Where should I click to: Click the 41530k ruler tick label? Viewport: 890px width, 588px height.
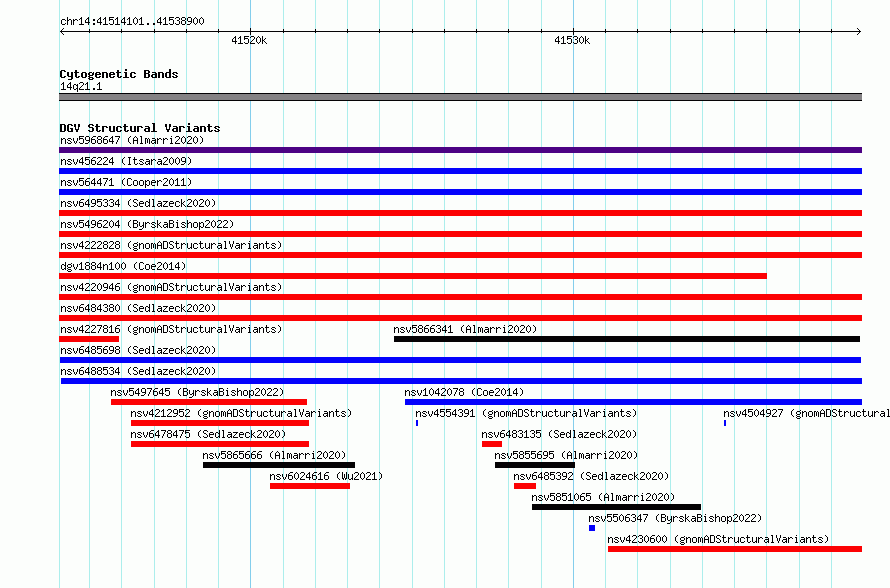coord(572,40)
